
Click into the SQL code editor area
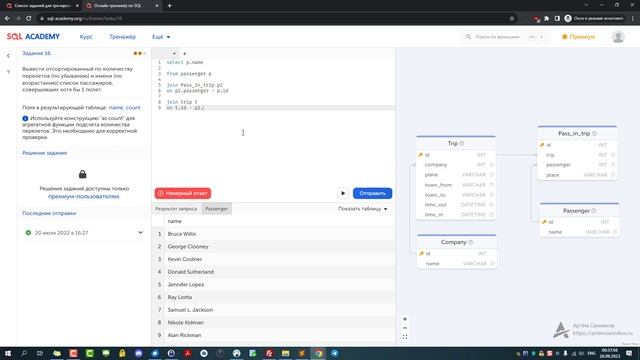(273, 122)
